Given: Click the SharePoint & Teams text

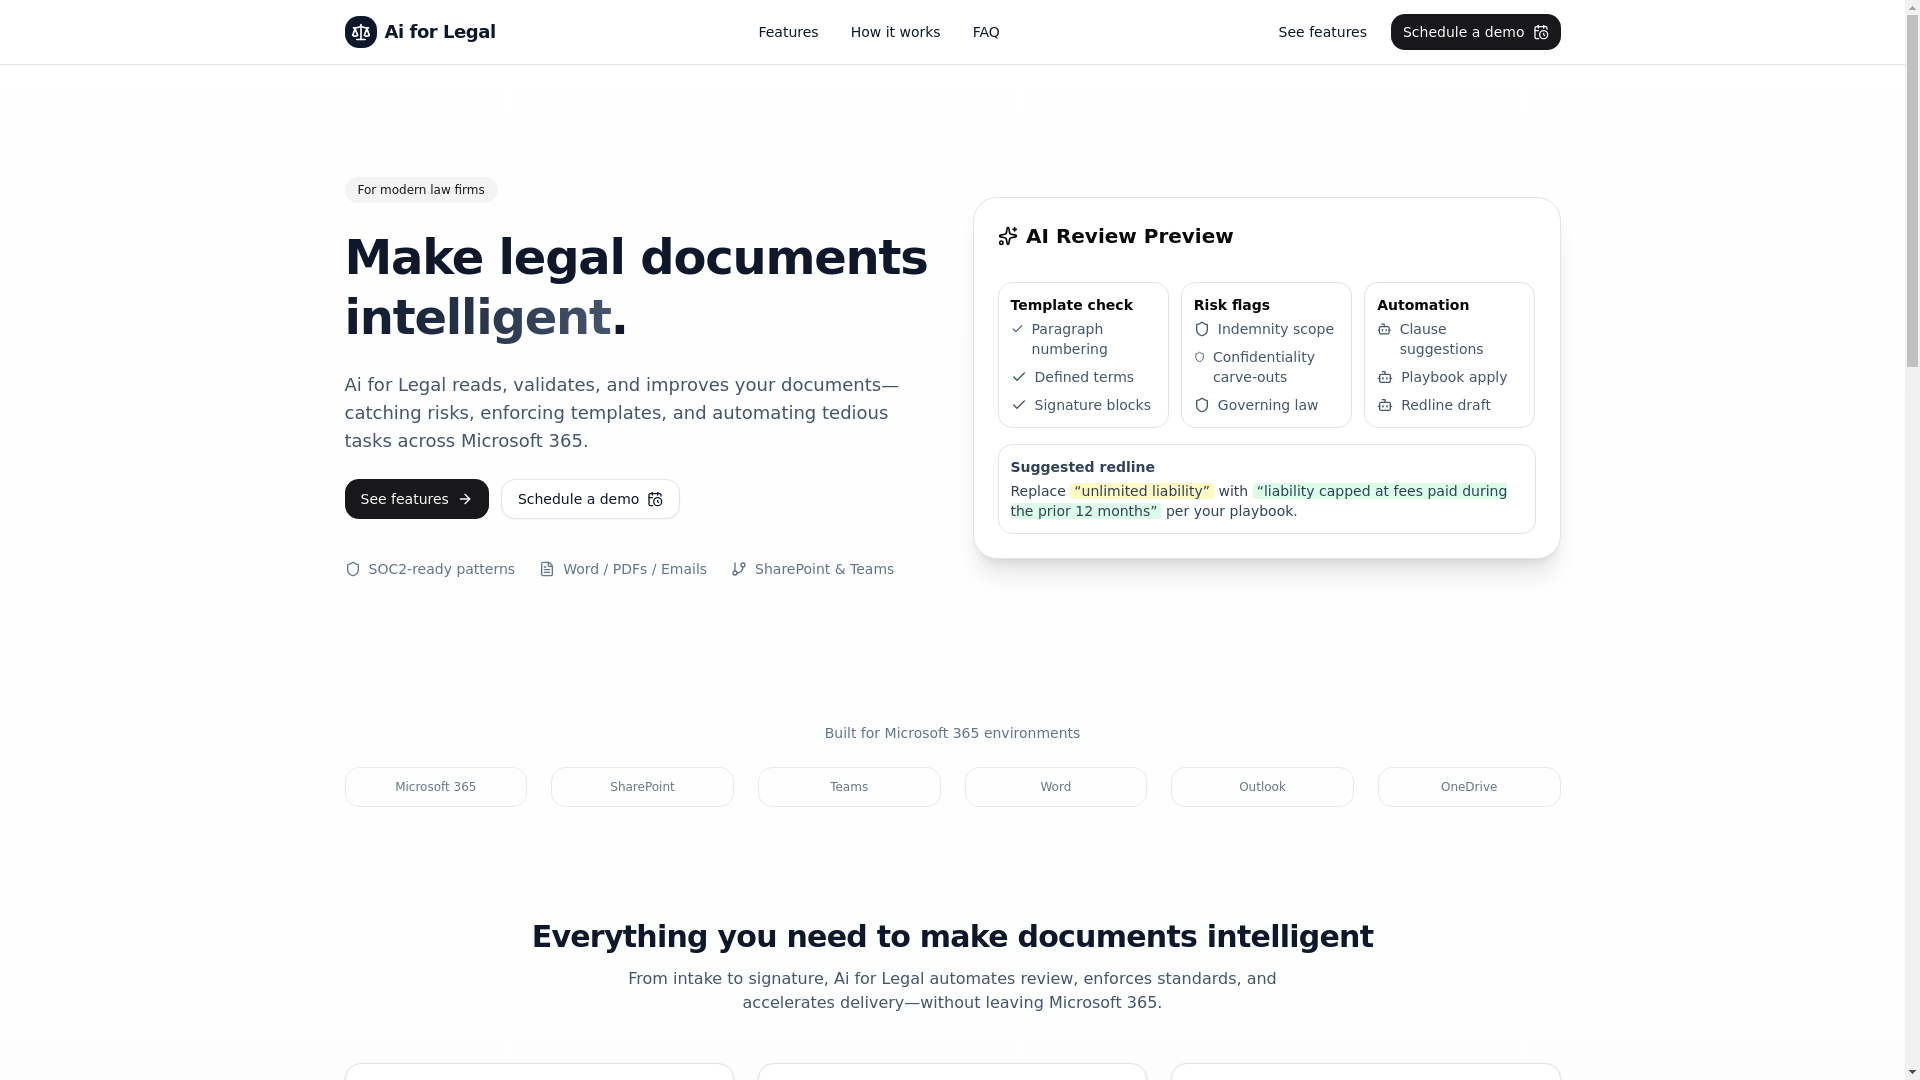Looking at the screenshot, I should click(825, 569).
